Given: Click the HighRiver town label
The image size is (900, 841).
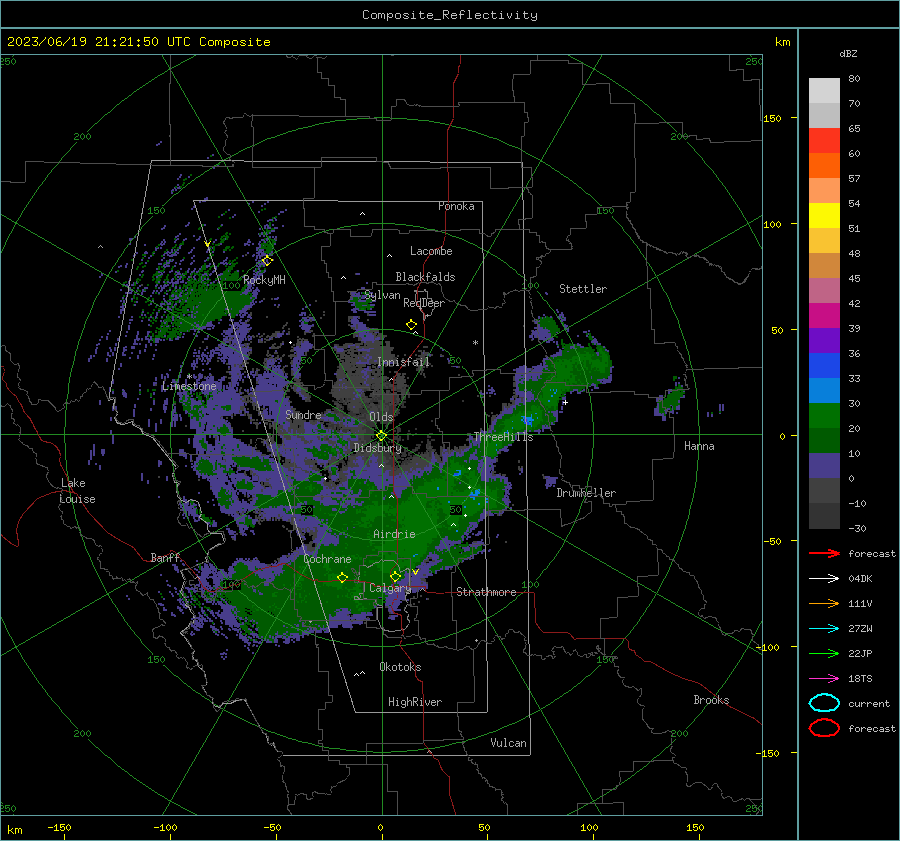Looking at the screenshot, I should 415,702.
